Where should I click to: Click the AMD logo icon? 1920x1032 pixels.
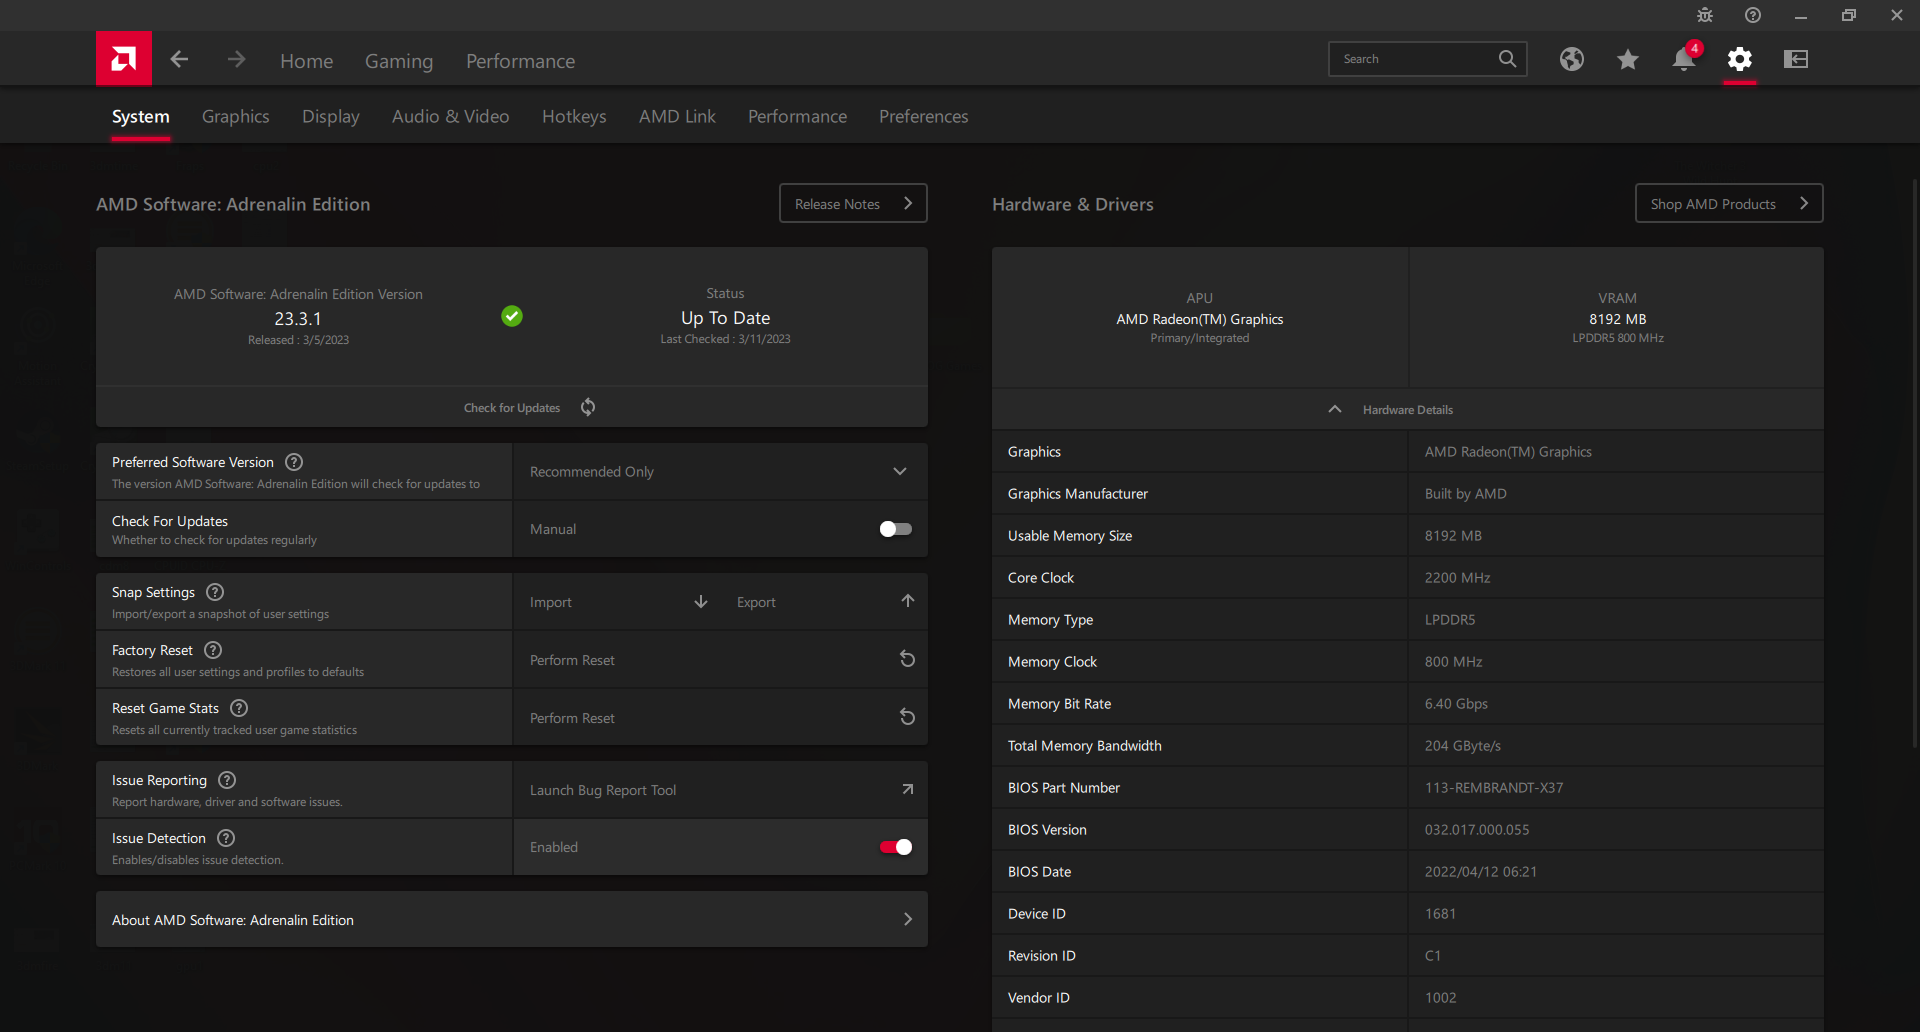124,59
